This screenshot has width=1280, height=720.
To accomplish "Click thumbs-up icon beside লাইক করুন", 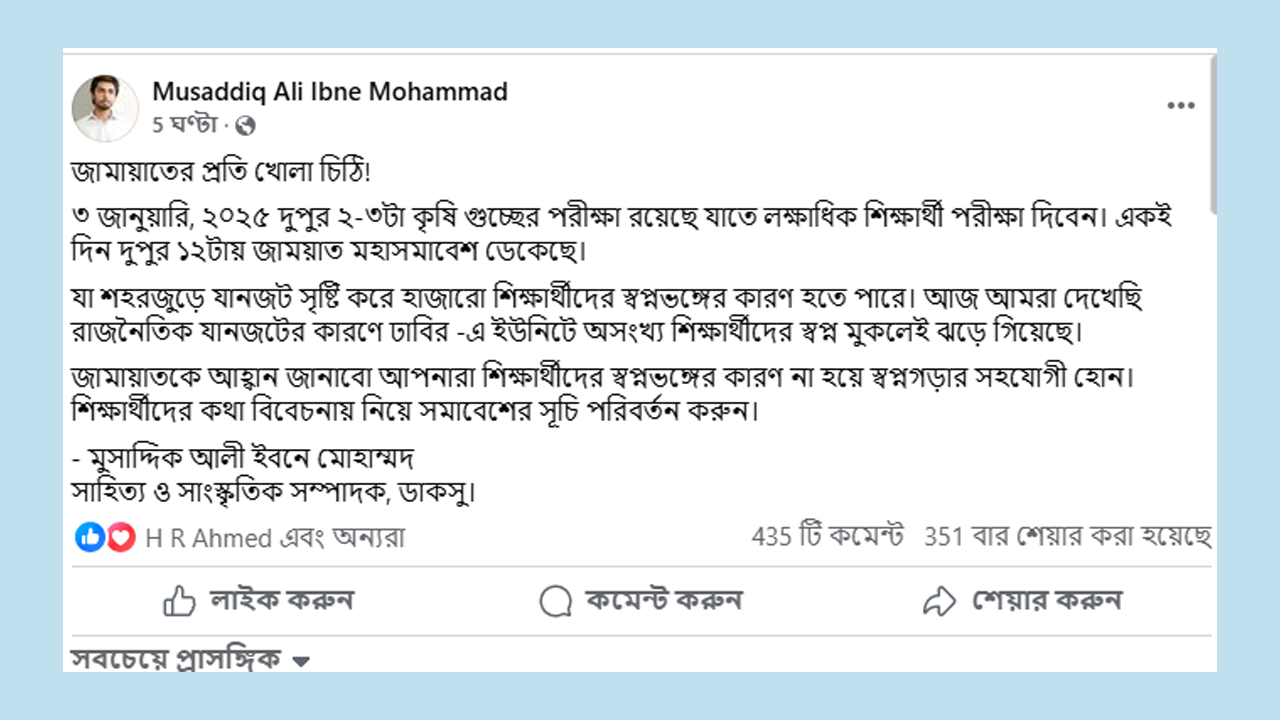I will click(x=179, y=601).
